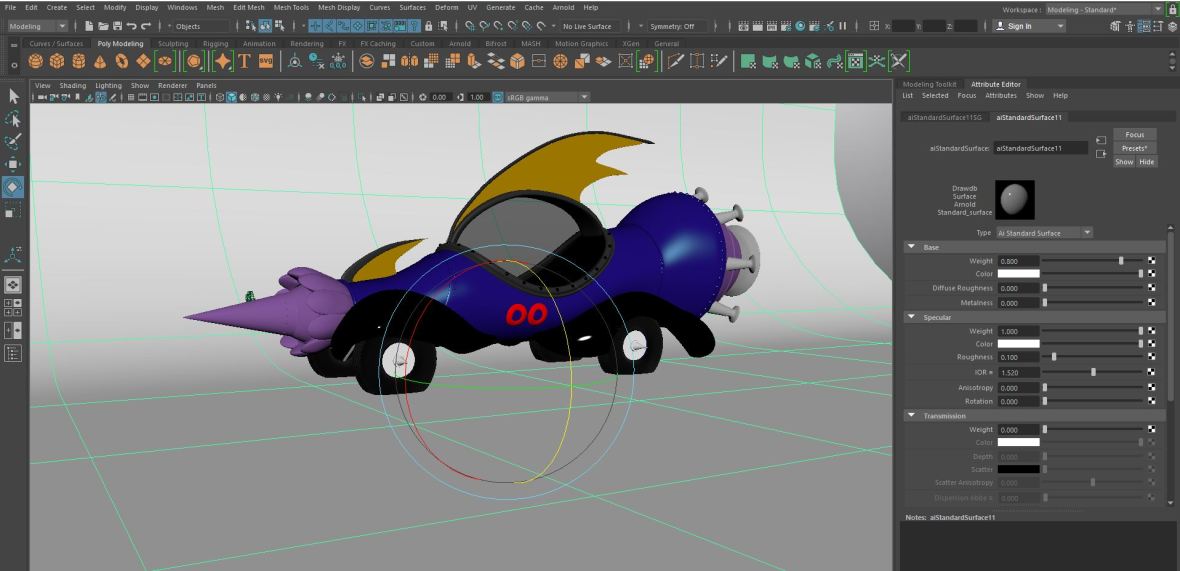
Task: Select the polygon sphere shelf icon
Action: tap(35, 62)
